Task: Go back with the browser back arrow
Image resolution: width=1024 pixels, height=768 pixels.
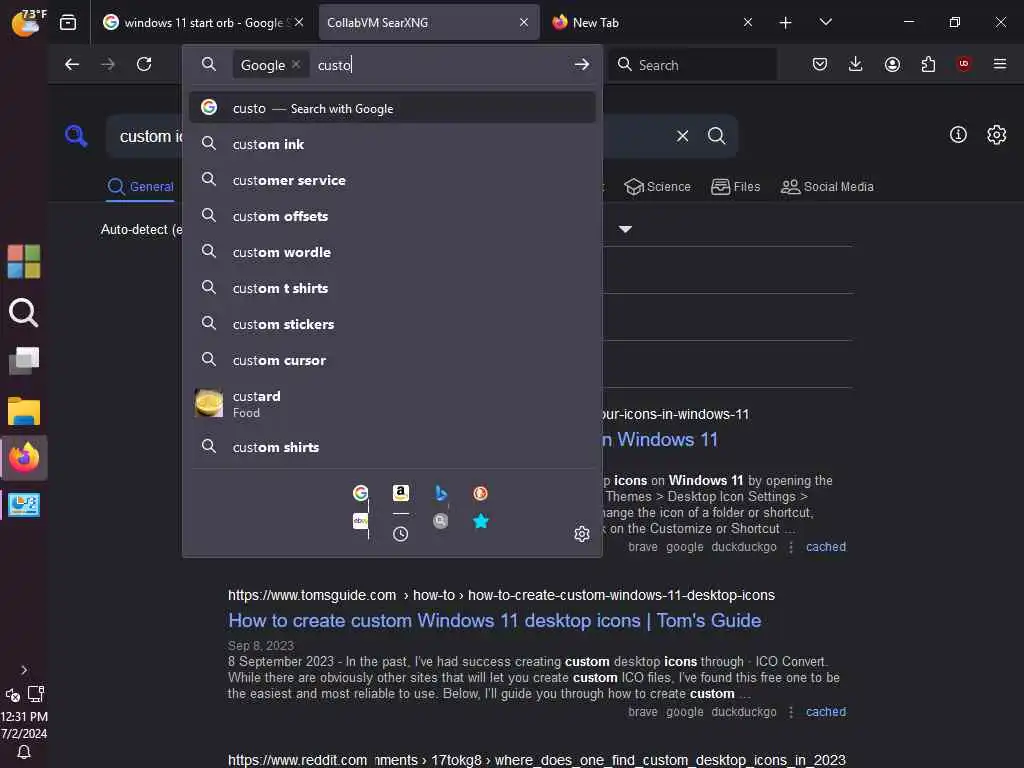Action: click(72, 64)
